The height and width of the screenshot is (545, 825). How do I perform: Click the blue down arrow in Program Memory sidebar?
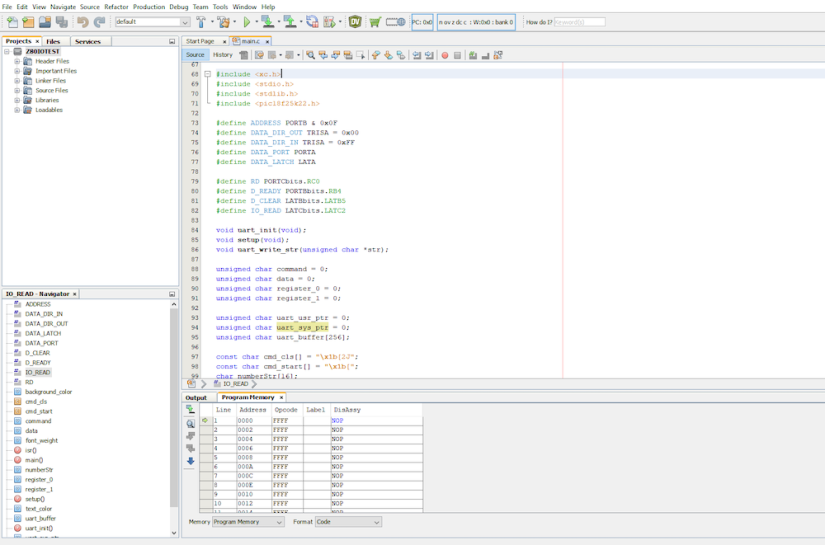pos(191,461)
